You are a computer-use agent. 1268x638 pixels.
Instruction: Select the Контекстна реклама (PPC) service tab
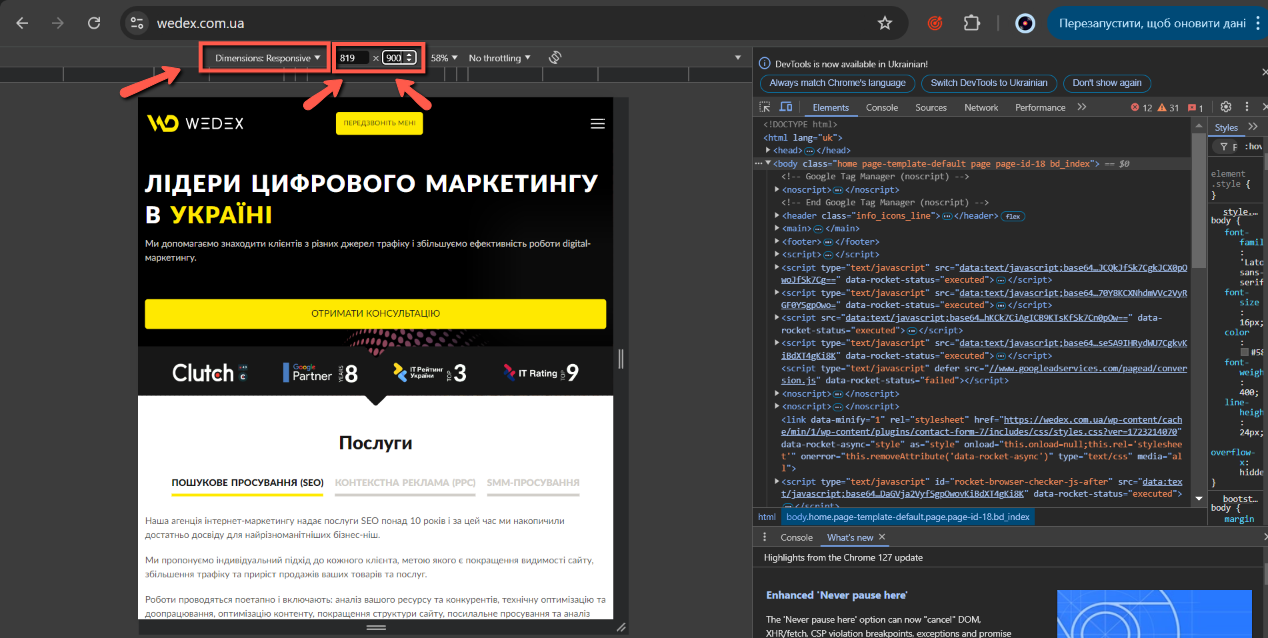coord(405,482)
